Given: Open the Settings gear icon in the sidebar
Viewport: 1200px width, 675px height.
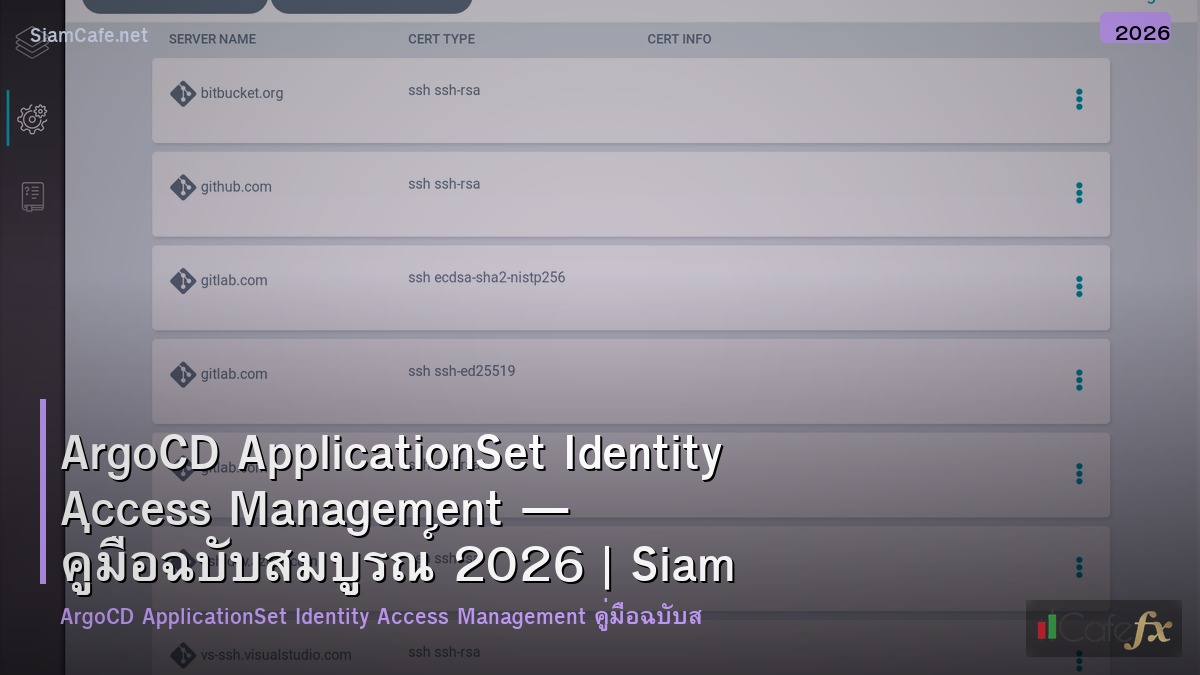Looking at the screenshot, I should click(x=32, y=118).
